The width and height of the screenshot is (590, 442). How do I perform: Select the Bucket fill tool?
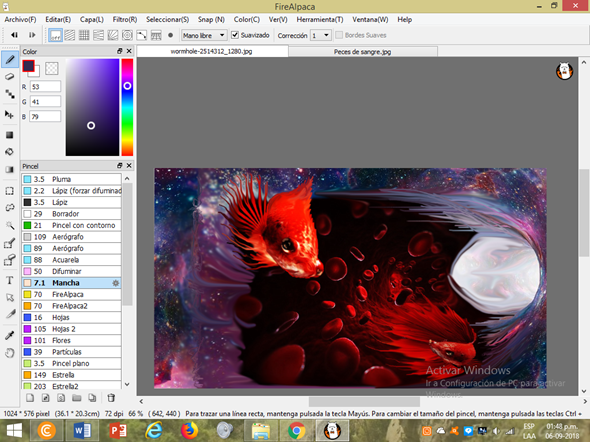[x=10, y=152]
